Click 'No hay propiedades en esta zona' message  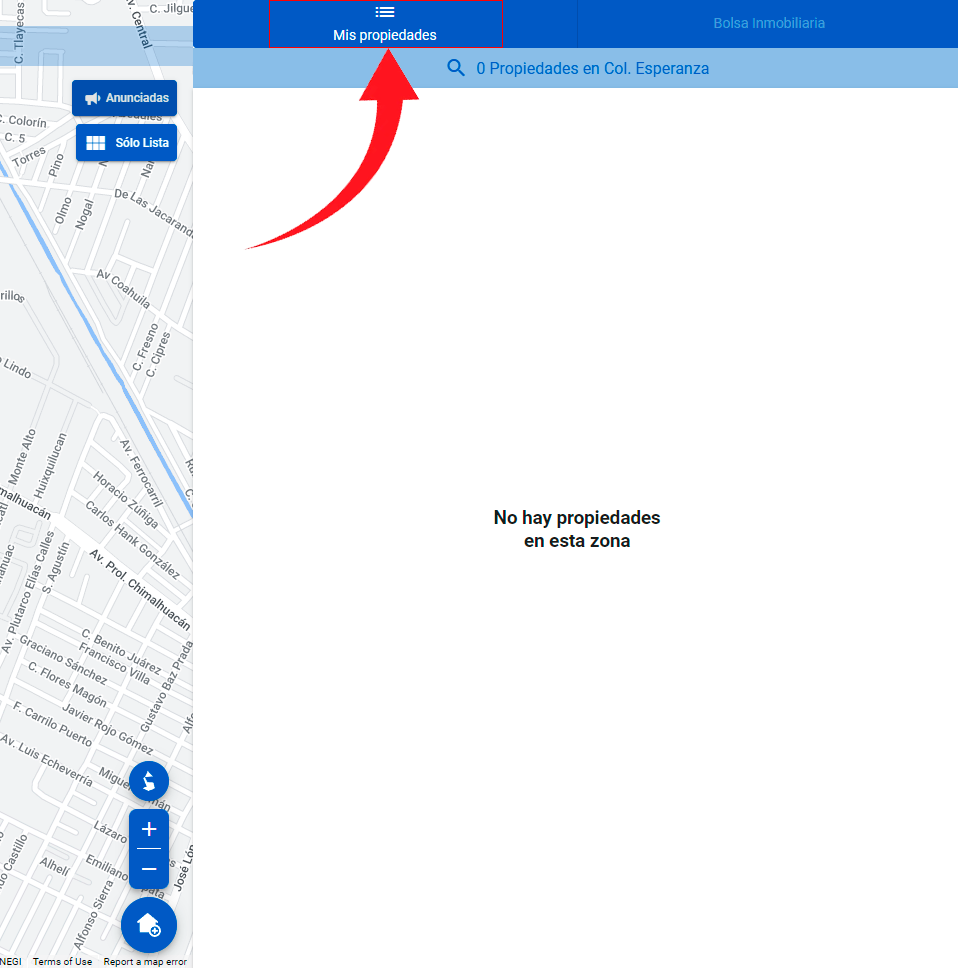click(x=577, y=529)
